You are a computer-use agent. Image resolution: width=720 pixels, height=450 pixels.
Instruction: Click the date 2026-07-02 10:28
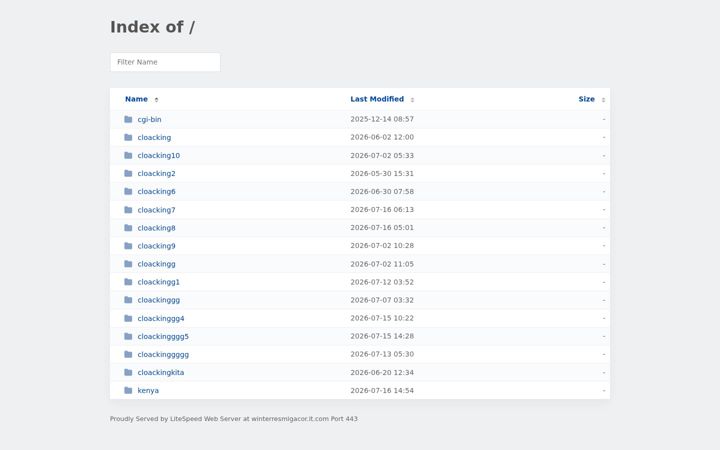382,246
